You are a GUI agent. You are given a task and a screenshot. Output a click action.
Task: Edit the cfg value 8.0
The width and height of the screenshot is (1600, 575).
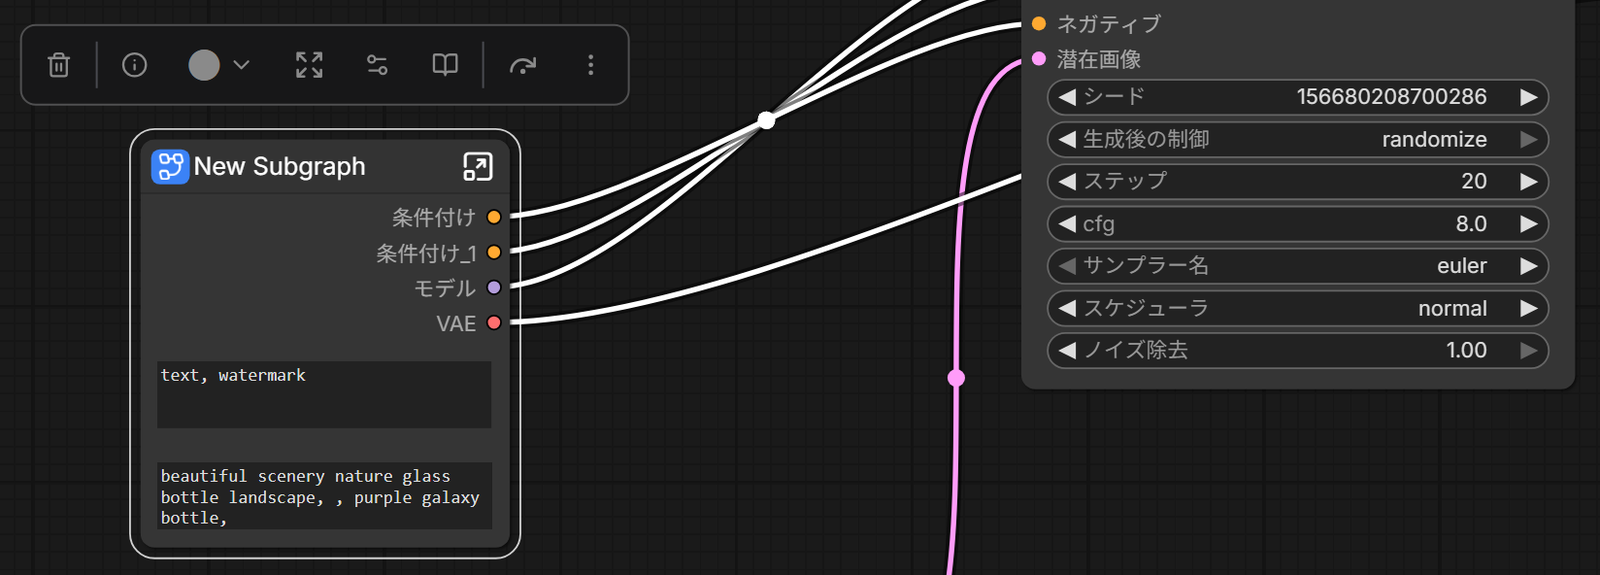click(x=1471, y=224)
